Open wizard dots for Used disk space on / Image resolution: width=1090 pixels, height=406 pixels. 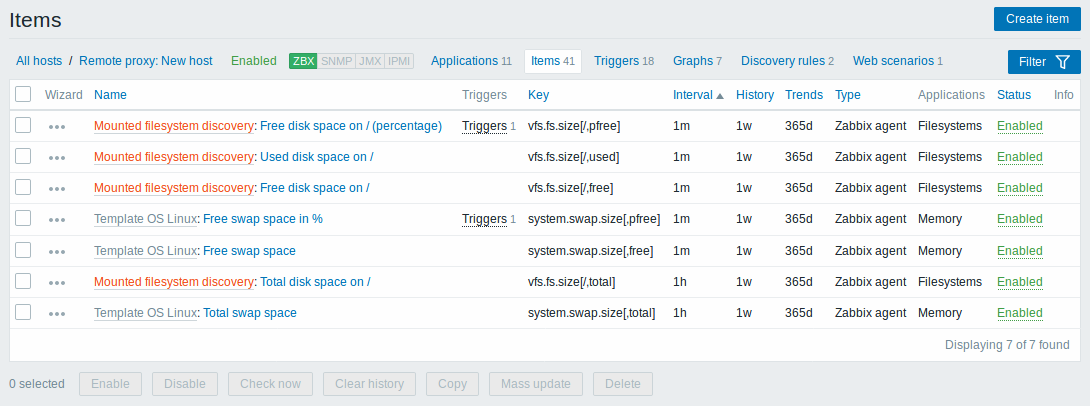pyautogui.click(x=57, y=157)
